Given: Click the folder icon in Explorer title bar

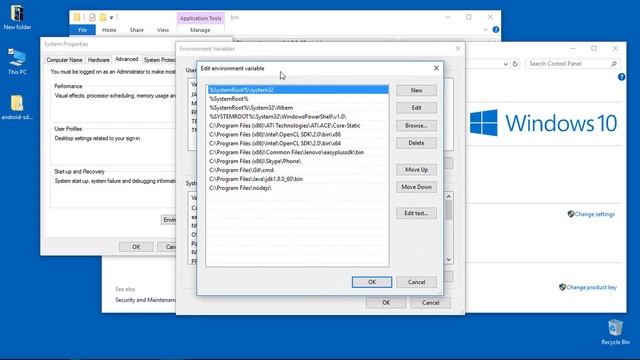Looking at the screenshot, I should (x=77, y=17).
